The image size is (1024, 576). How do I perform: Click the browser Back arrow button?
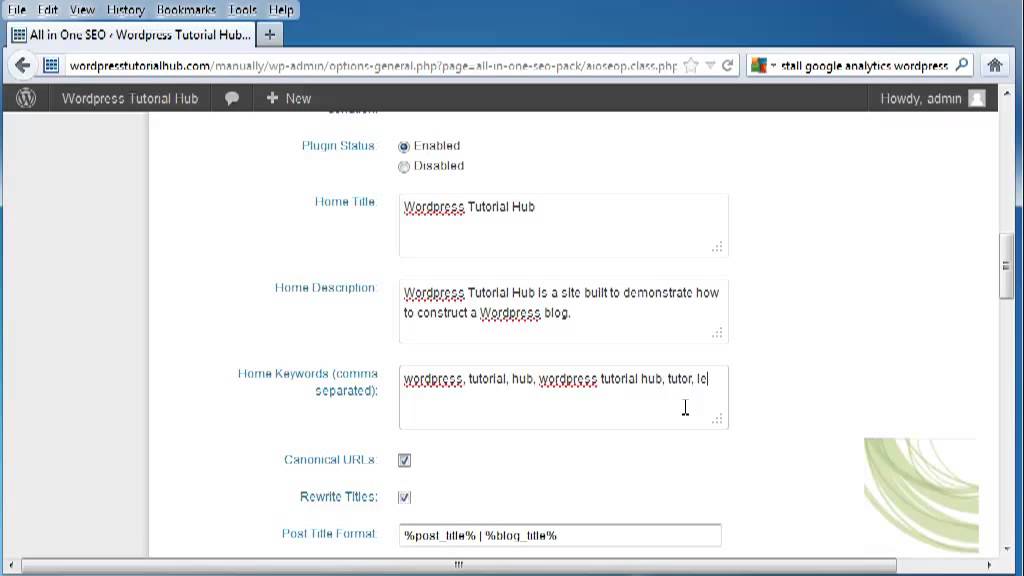(22, 65)
